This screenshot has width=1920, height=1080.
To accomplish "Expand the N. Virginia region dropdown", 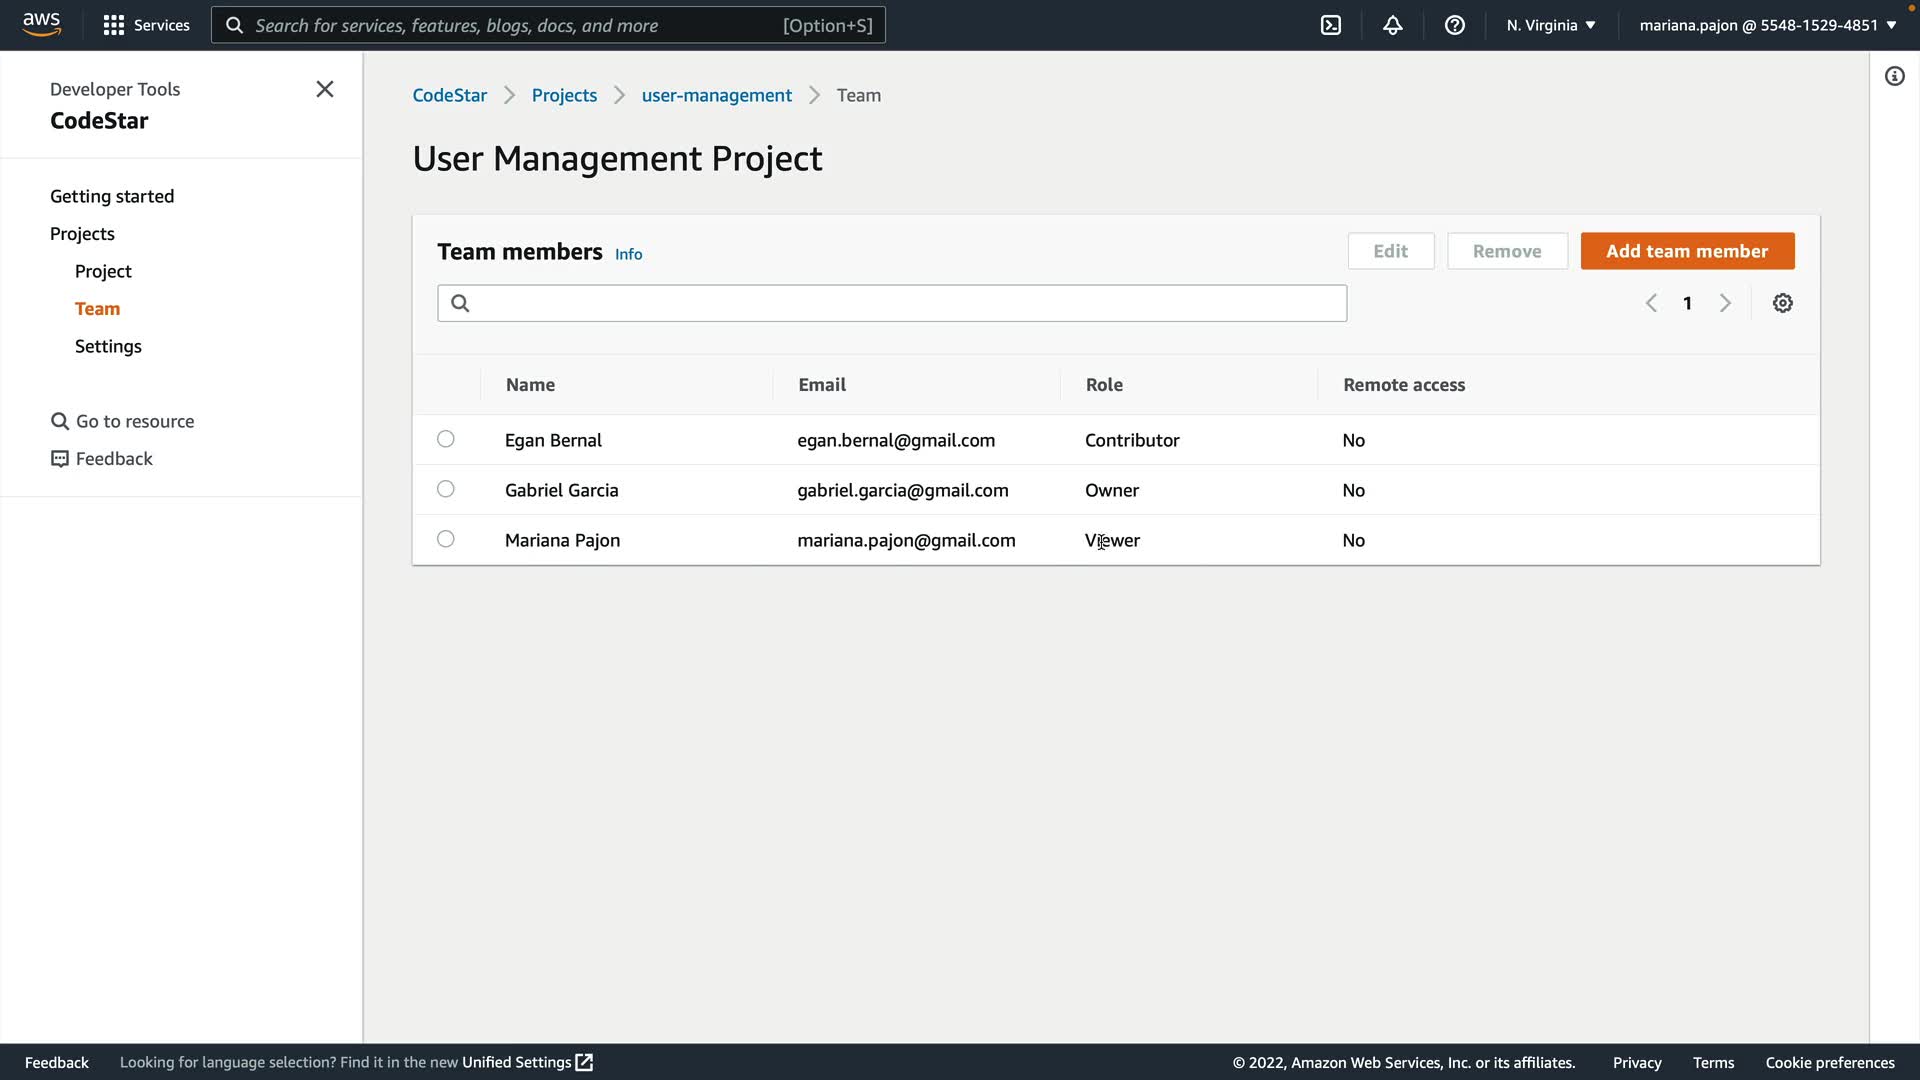I will coord(1551,25).
